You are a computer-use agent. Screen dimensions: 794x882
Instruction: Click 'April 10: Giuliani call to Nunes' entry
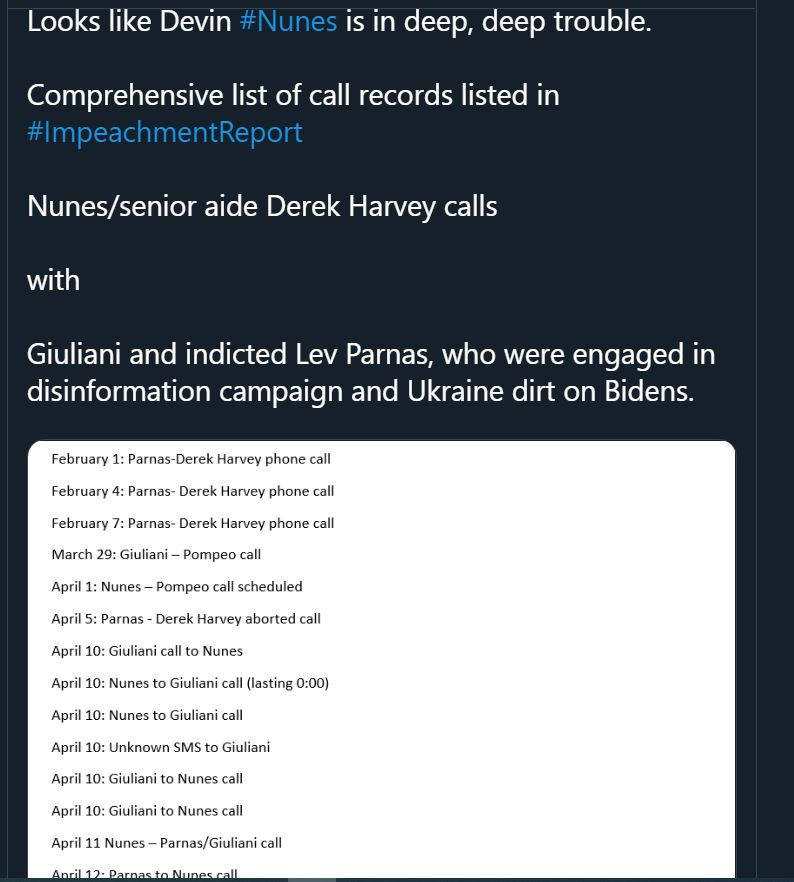click(147, 651)
